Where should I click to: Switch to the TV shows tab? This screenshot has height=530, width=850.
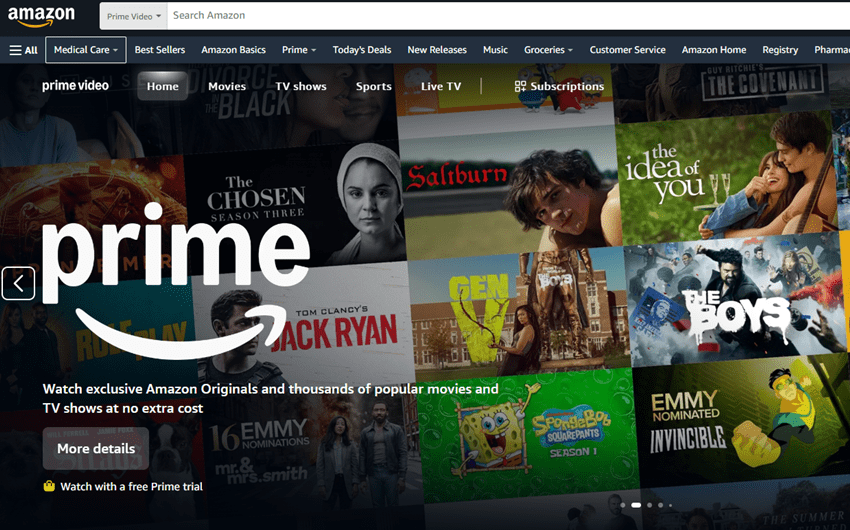pos(301,86)
